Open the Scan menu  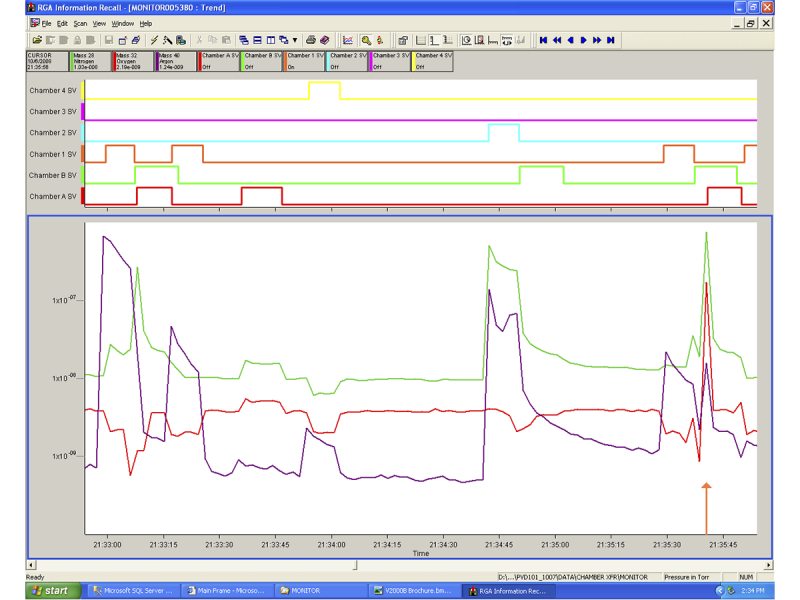pos(80,23)
